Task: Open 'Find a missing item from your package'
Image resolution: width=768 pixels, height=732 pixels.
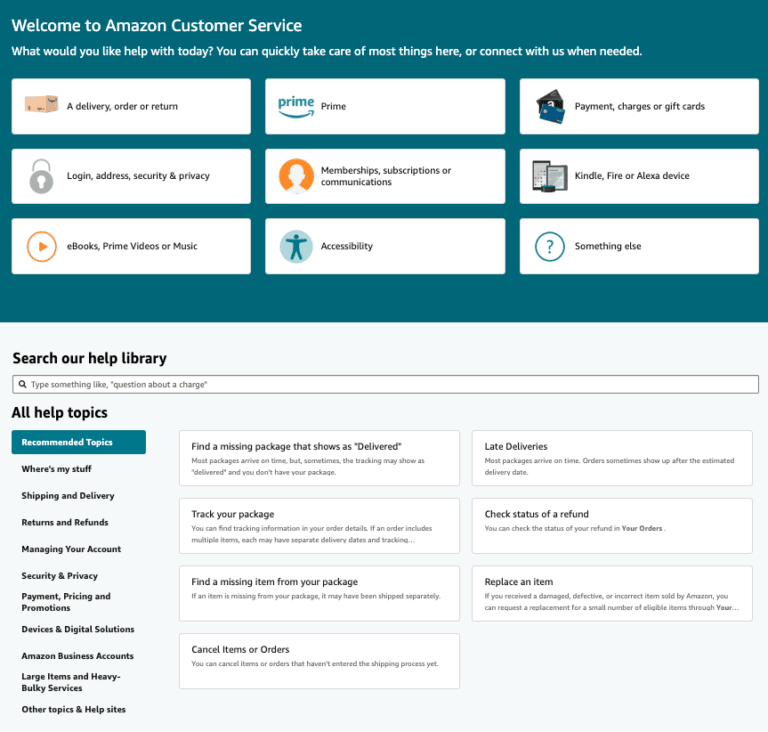Action: coord(319,593)
